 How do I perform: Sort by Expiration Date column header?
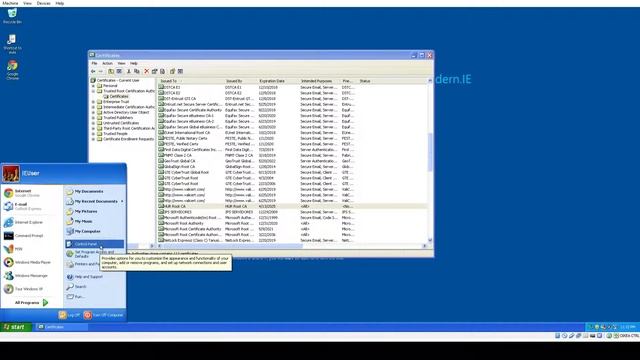pyautogui.click(x=278, y=81)
